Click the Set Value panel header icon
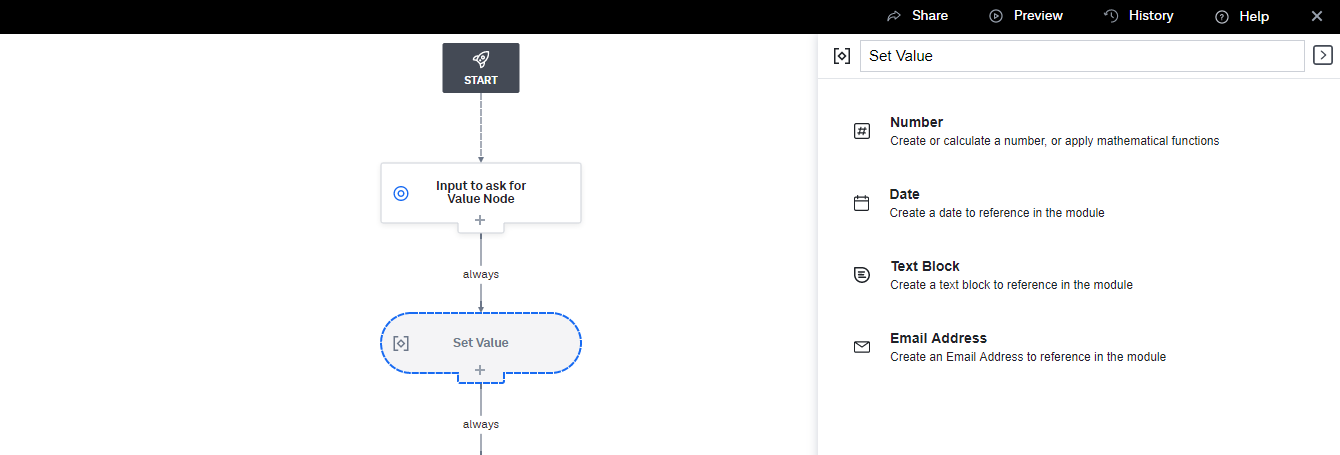Image resolution: width=1340 pixels, height=455 pixels. (x=842, y=56)
